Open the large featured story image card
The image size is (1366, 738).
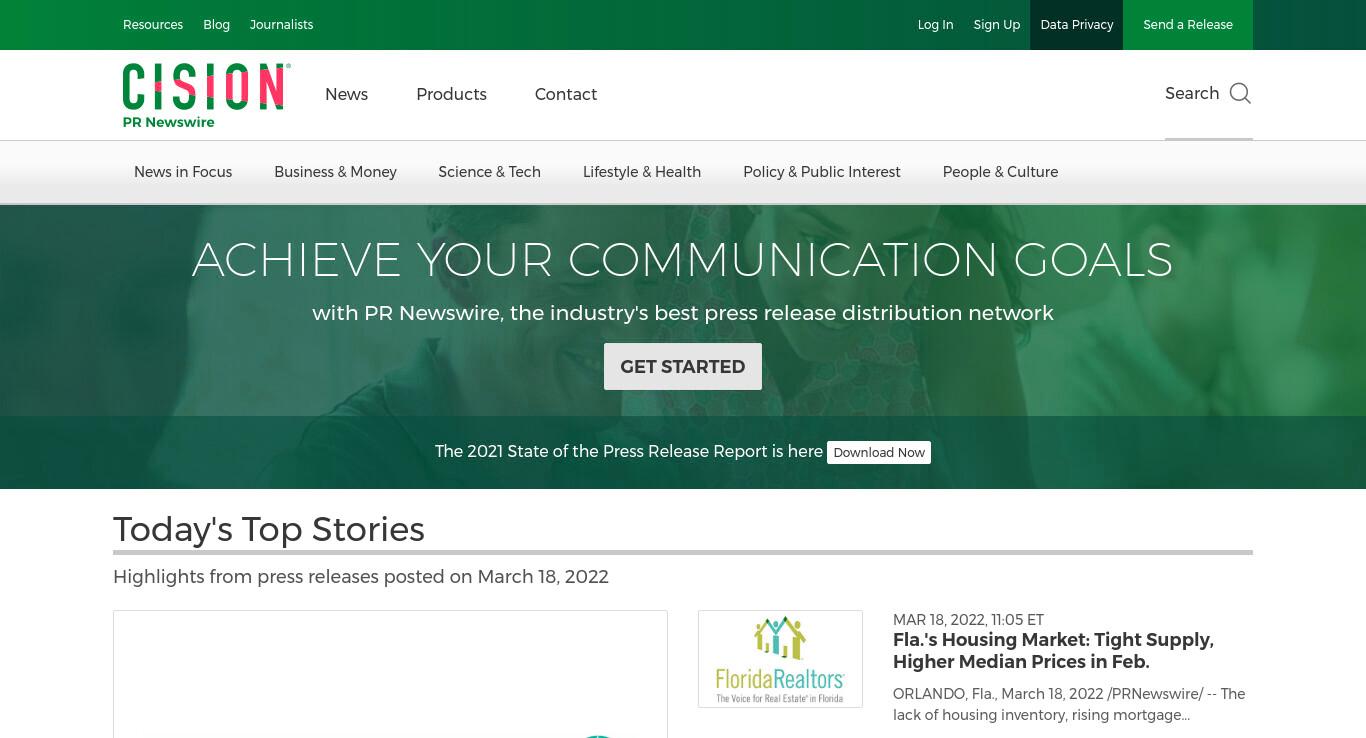(390, 674)
